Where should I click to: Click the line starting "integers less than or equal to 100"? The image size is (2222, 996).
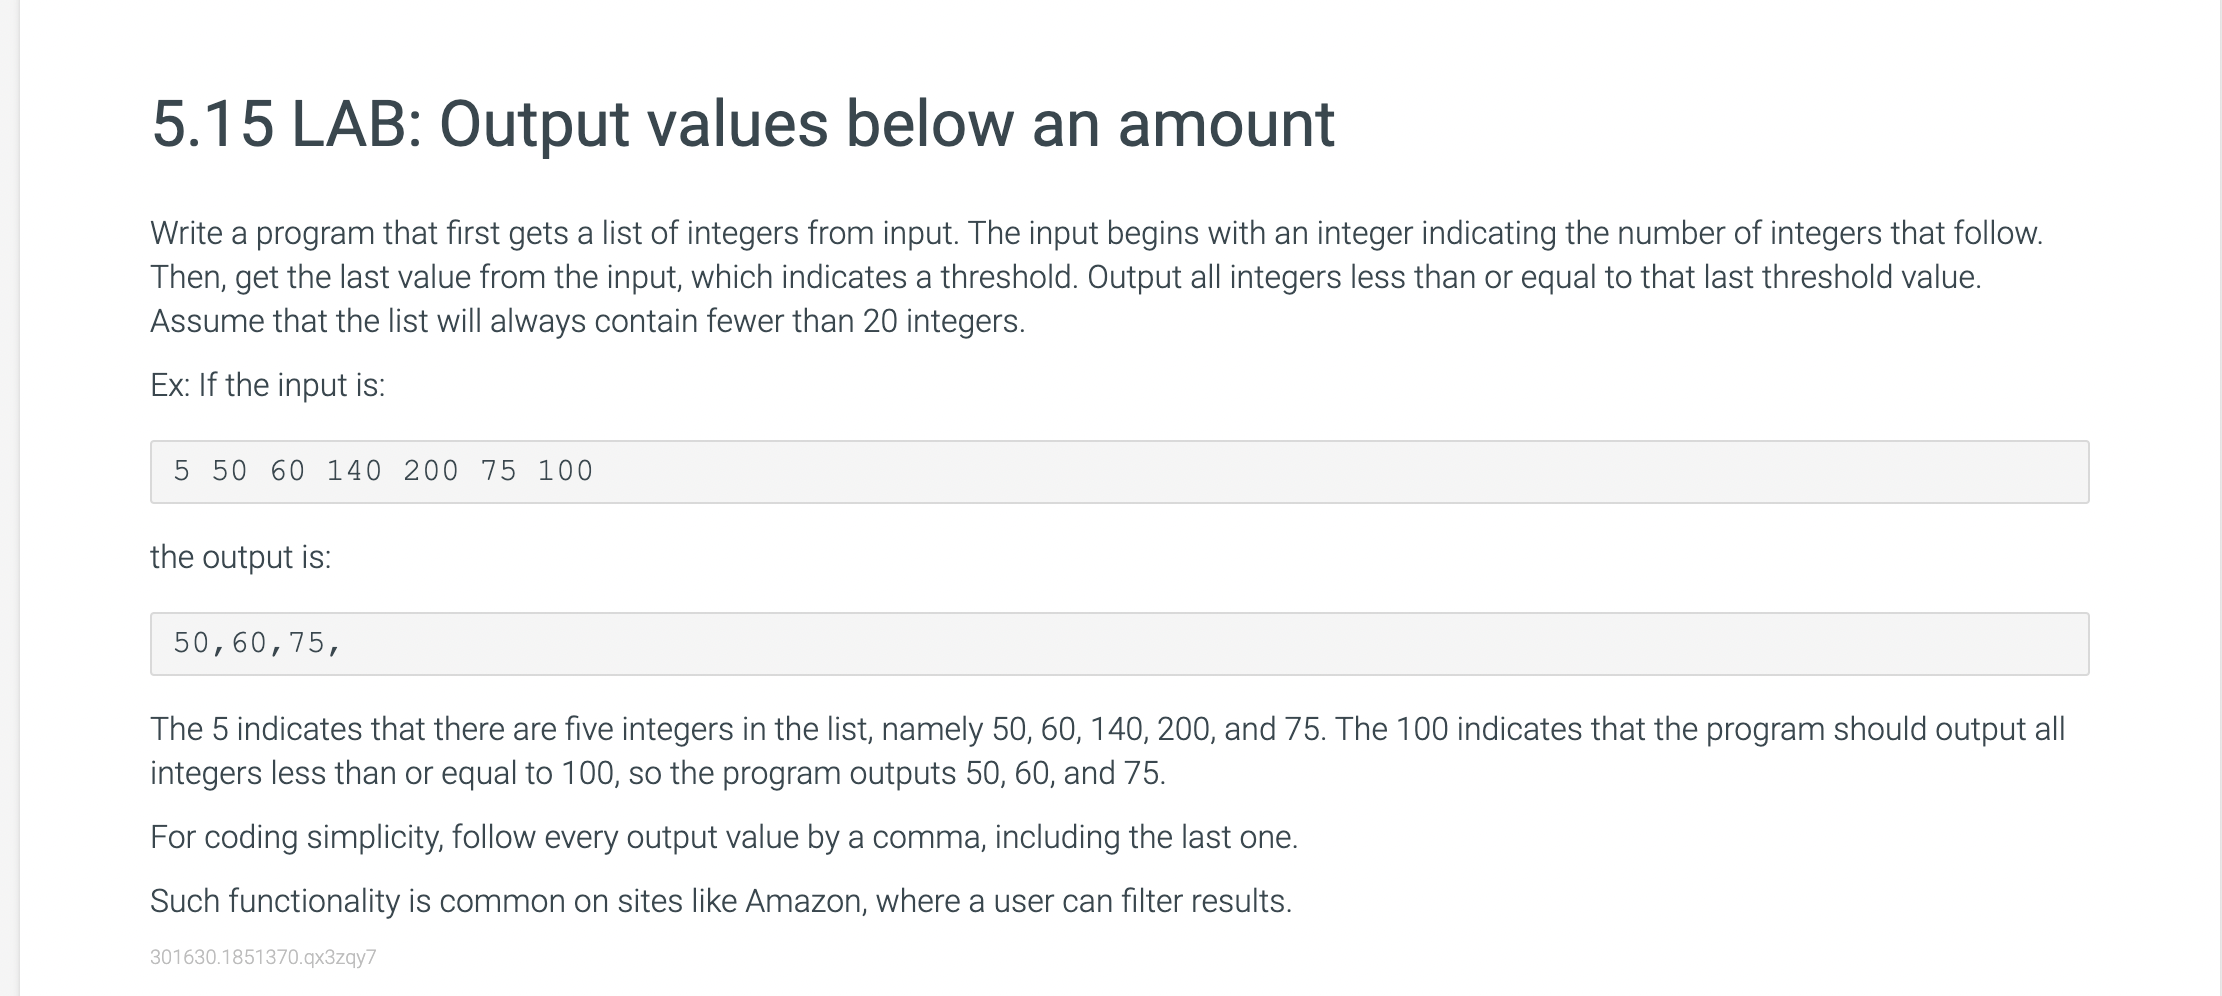pos(658,773)
